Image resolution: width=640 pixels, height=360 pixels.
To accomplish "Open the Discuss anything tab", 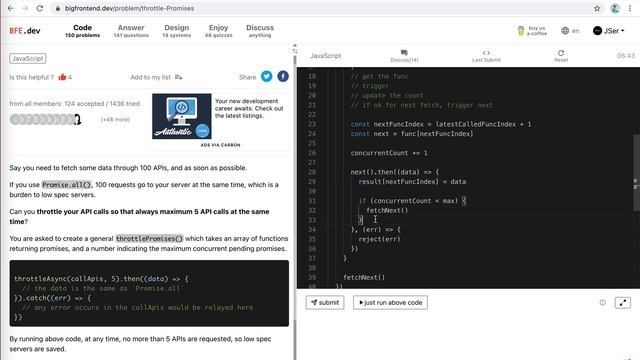I will coord(260,31).
